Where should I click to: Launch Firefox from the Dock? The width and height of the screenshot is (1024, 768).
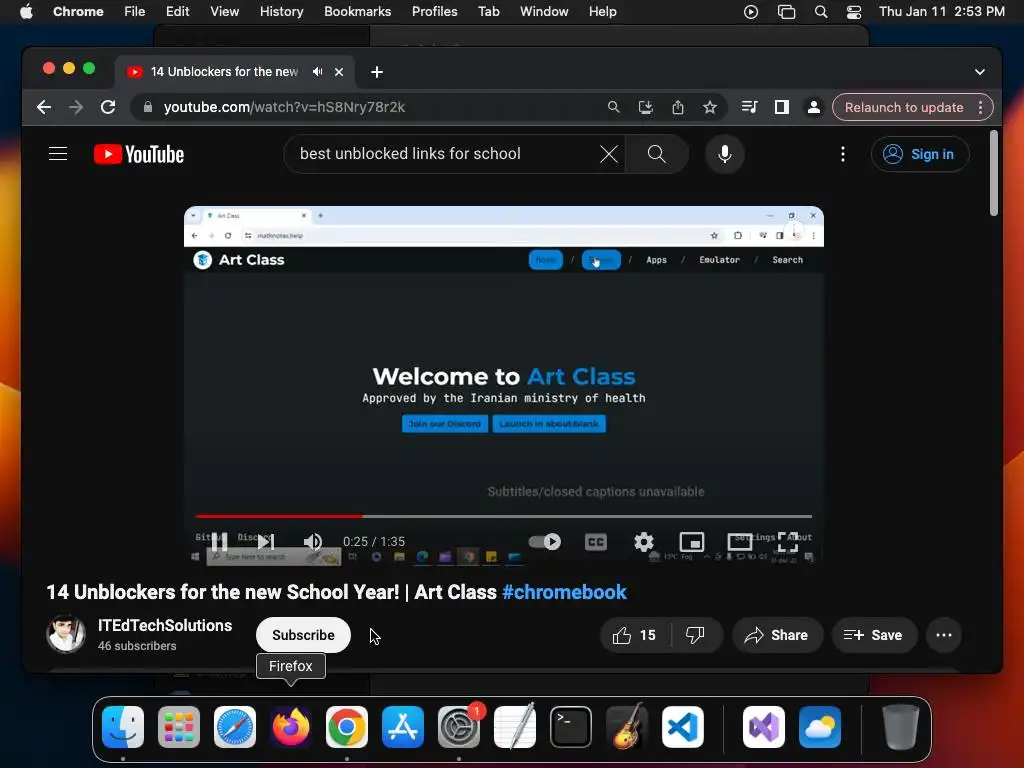click(x=291, y=726)
